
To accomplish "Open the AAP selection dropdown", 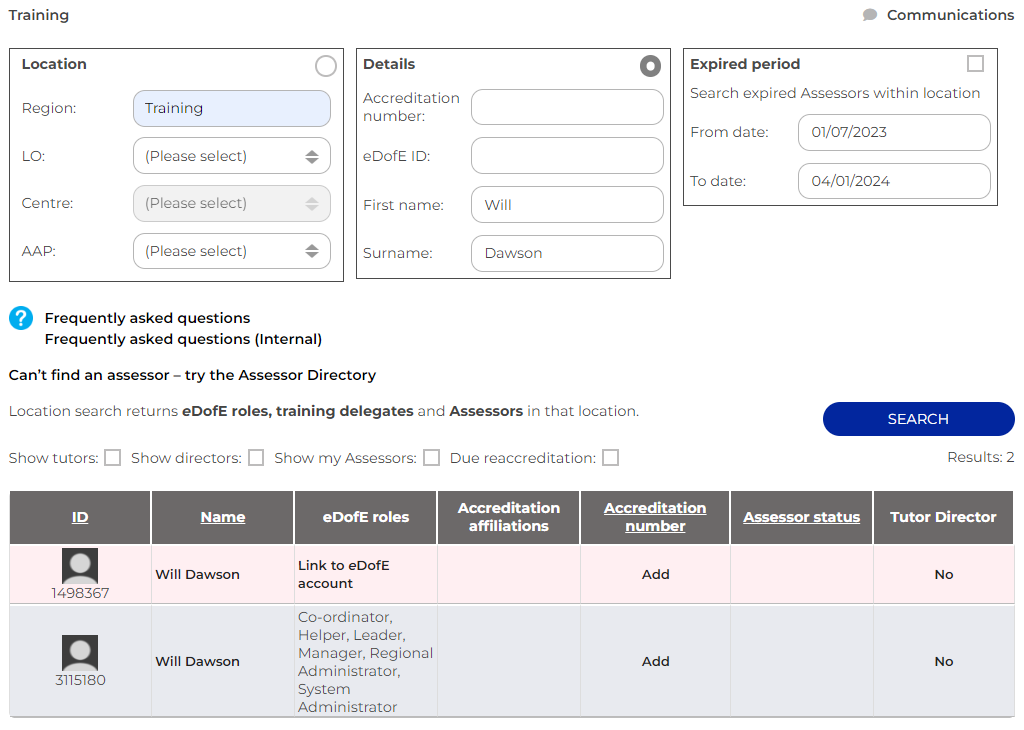I will (x=231, y=250).
